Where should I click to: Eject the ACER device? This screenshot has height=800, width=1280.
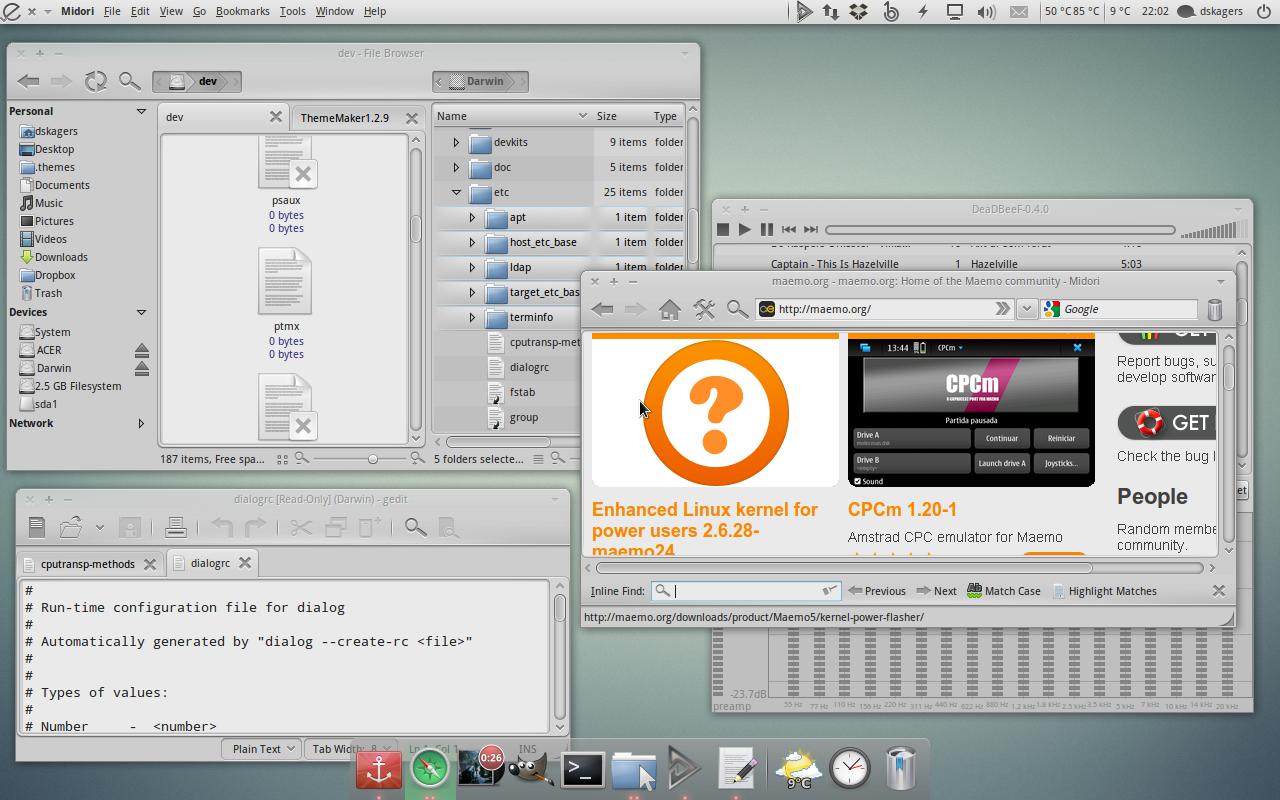tap(142, 350)
